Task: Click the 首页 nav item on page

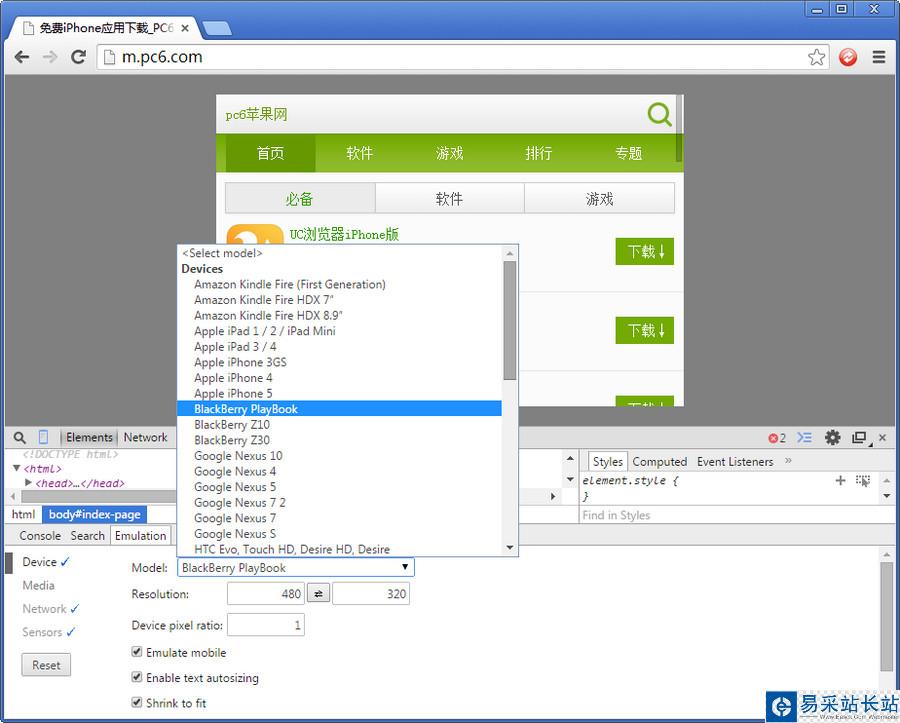Action: (x=270, y=153)
